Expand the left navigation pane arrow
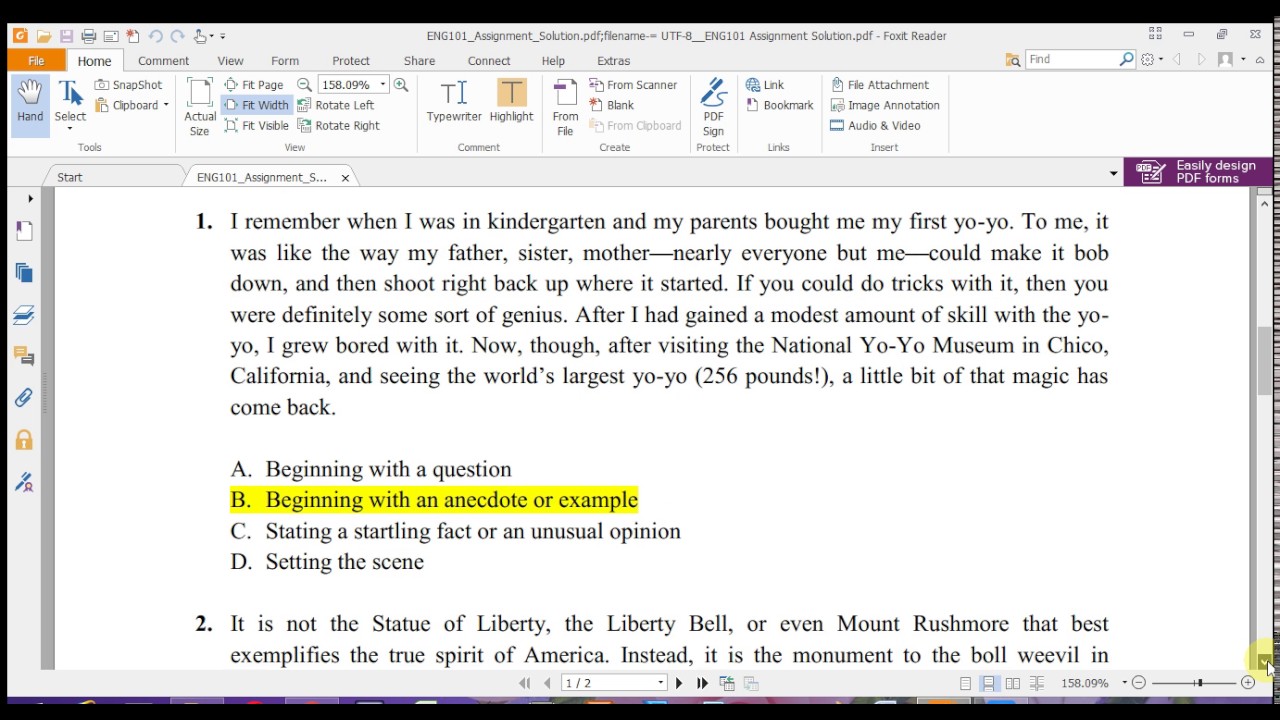This screenshot has height=720, width=1280. (x=30, y=199)
